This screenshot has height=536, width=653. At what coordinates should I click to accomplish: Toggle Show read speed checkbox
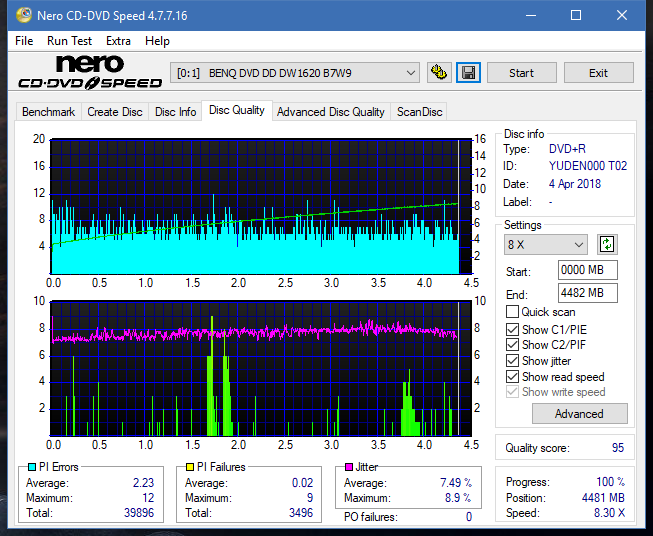pos(512,376)
